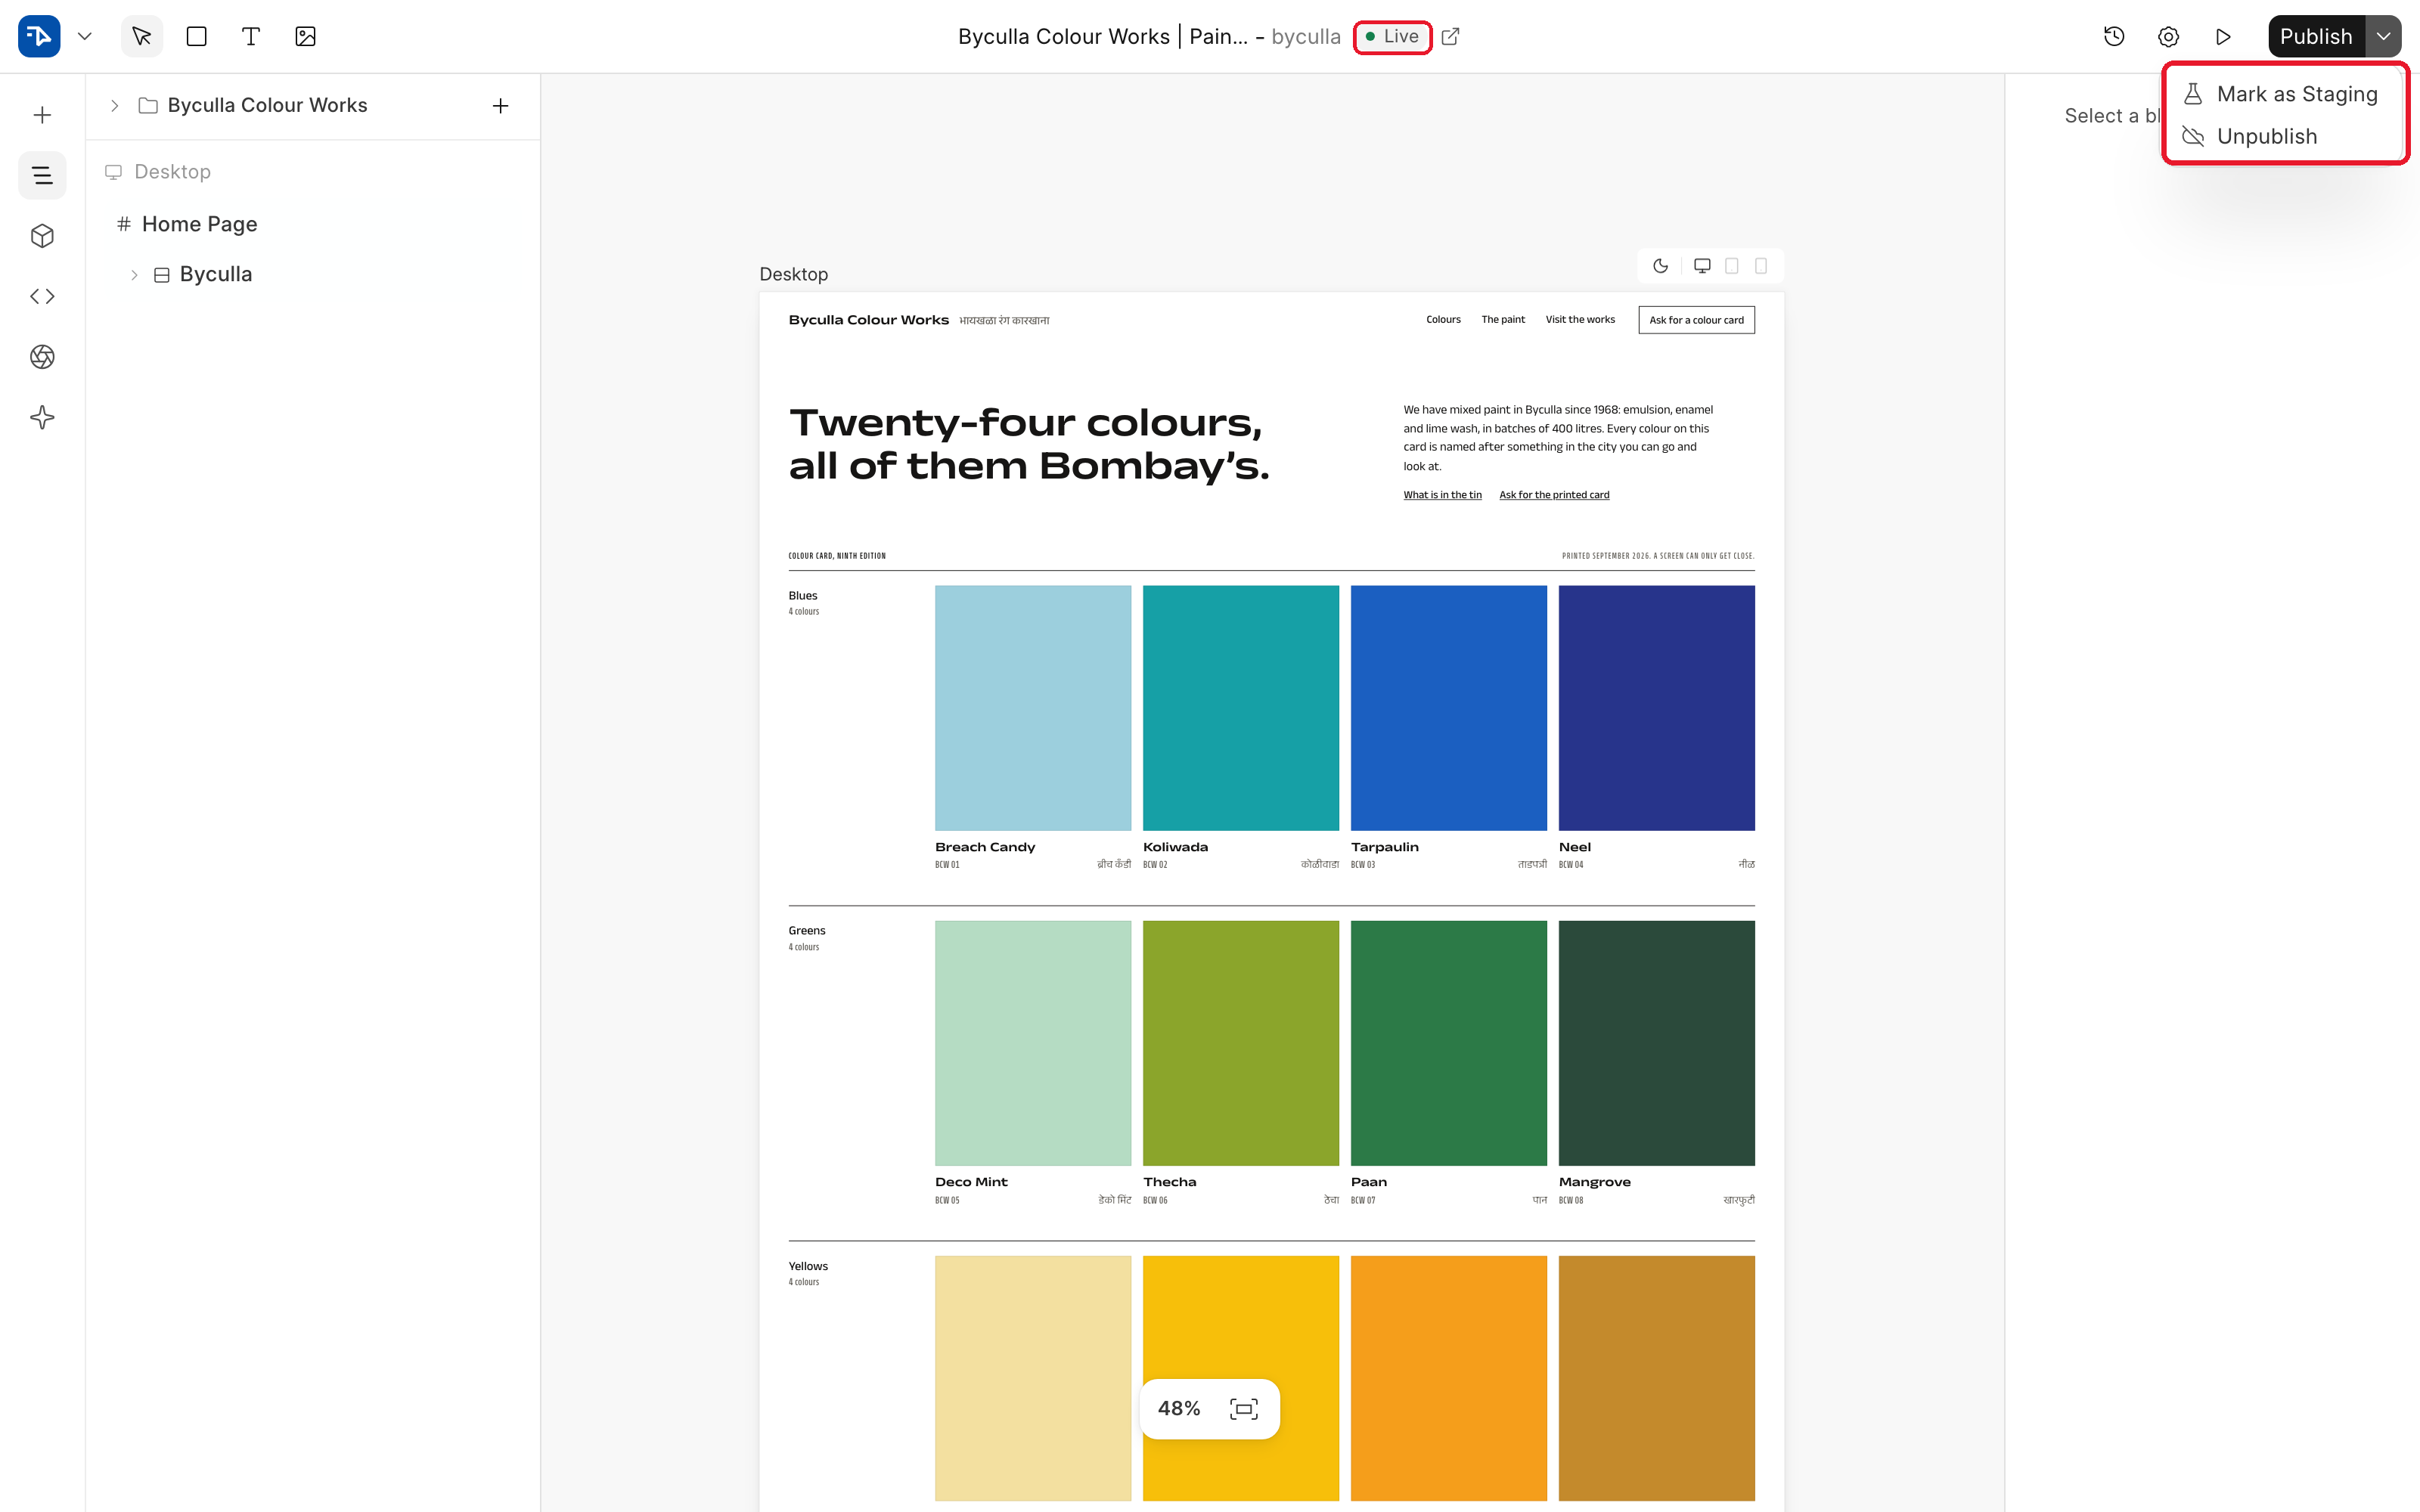Choose Unpublish from the menu
The height and width of the screenshot is (1512, 2420).
point(2285,136)
